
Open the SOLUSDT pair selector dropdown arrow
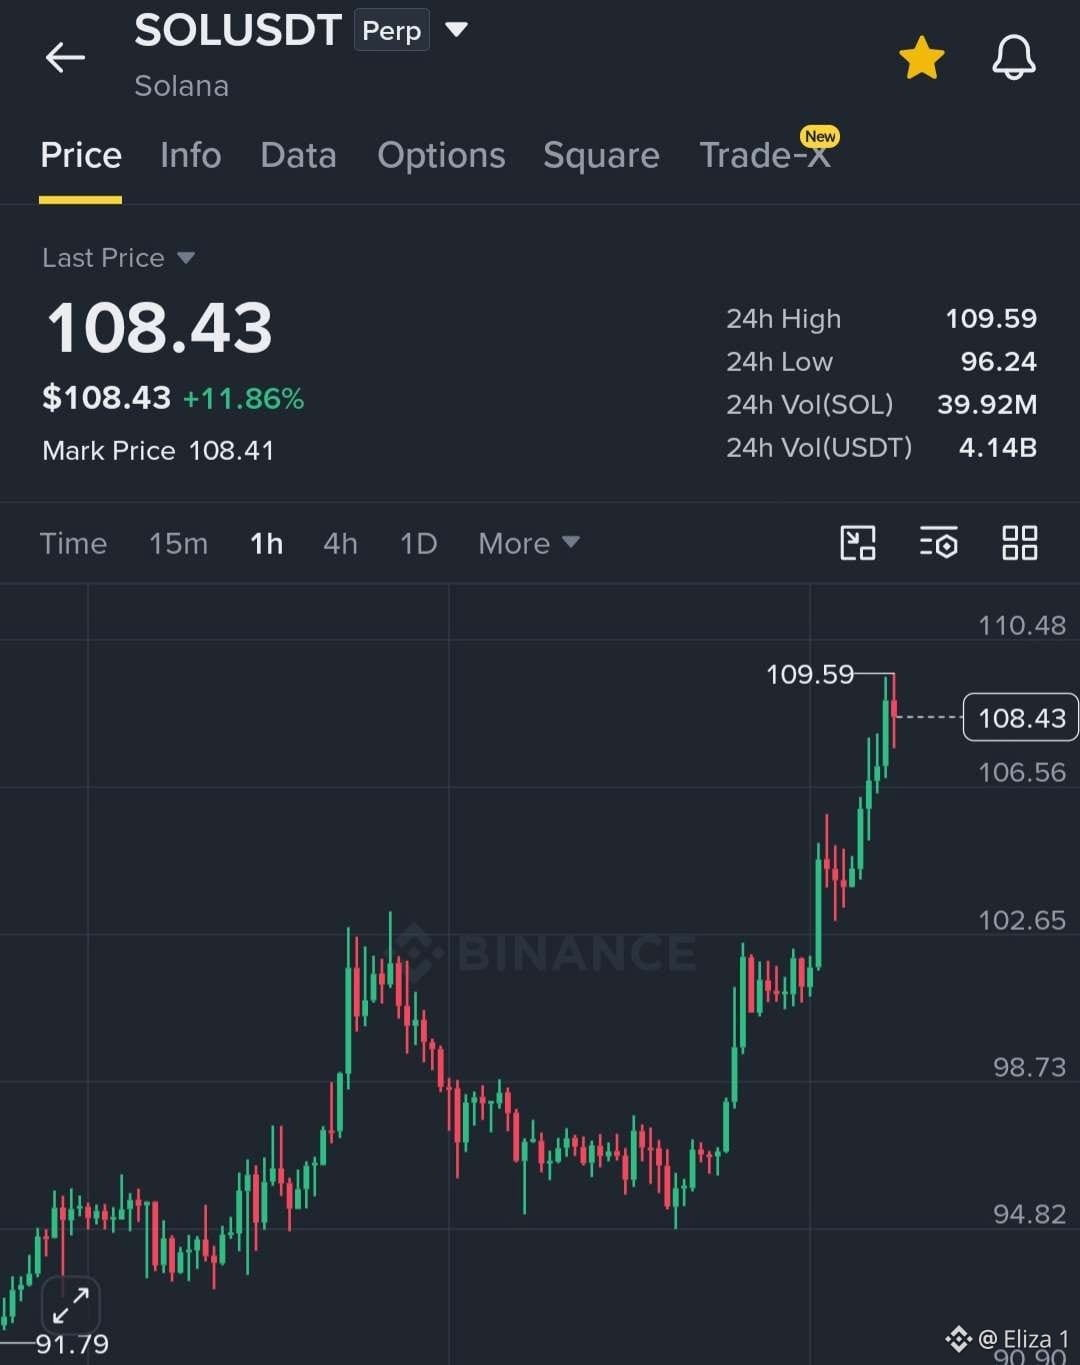point(457,30)
